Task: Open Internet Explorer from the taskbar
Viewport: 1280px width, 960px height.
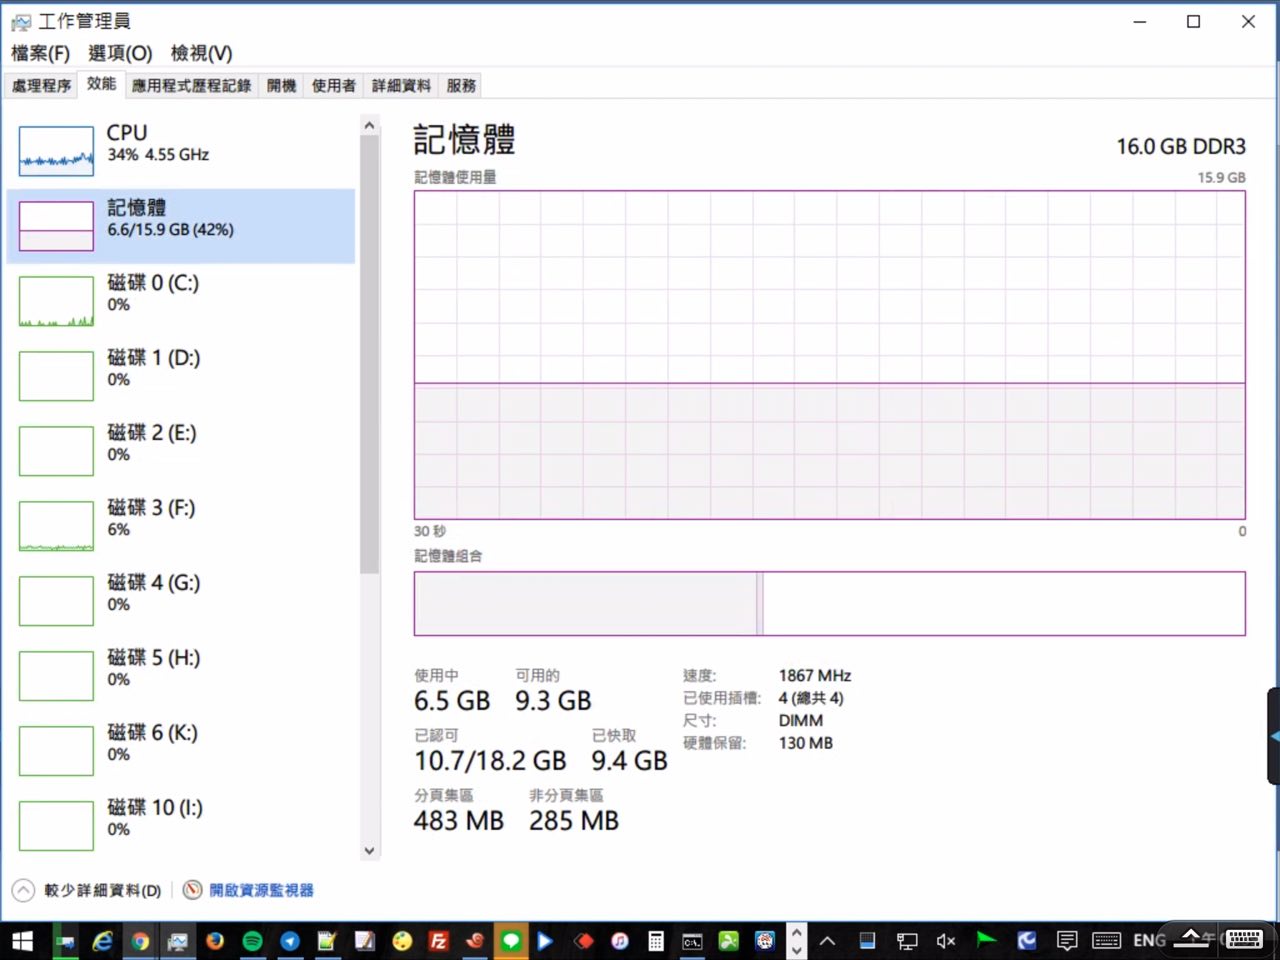Action: pyautogui.click(x=102, y=941)
